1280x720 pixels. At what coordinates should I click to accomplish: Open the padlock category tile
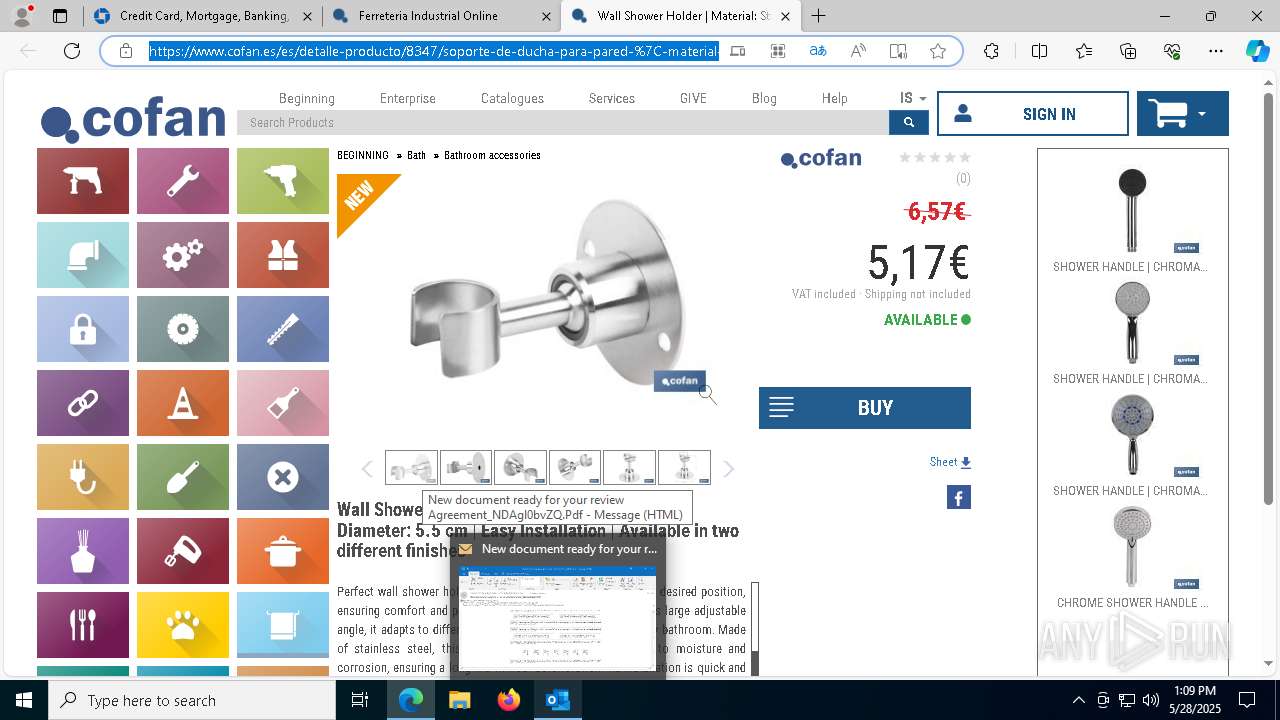coord(83,329)
